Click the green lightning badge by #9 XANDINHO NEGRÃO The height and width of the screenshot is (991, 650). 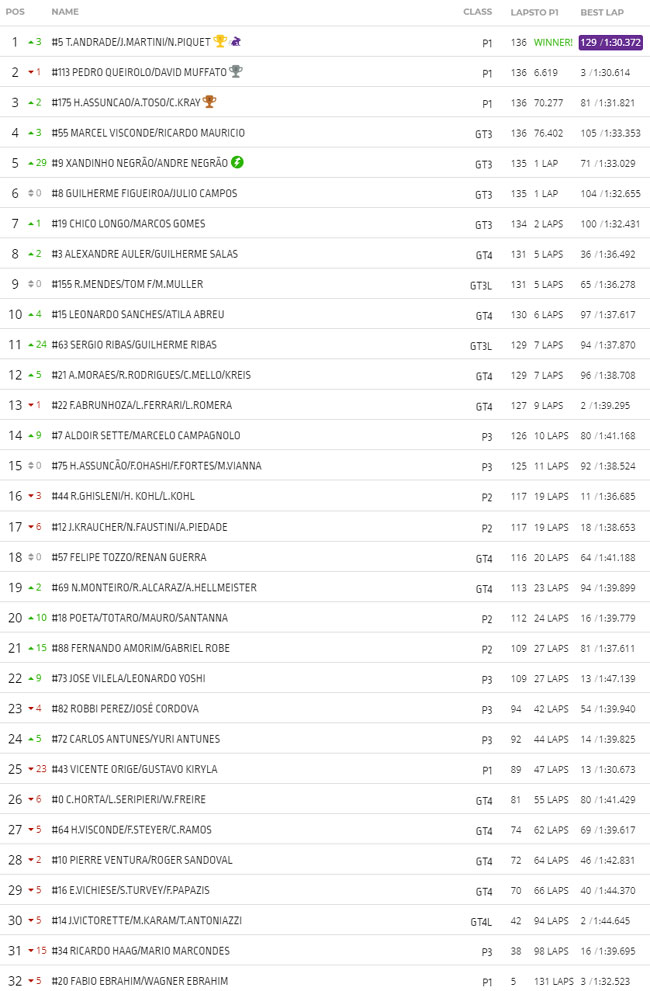(x=237, y=162)
